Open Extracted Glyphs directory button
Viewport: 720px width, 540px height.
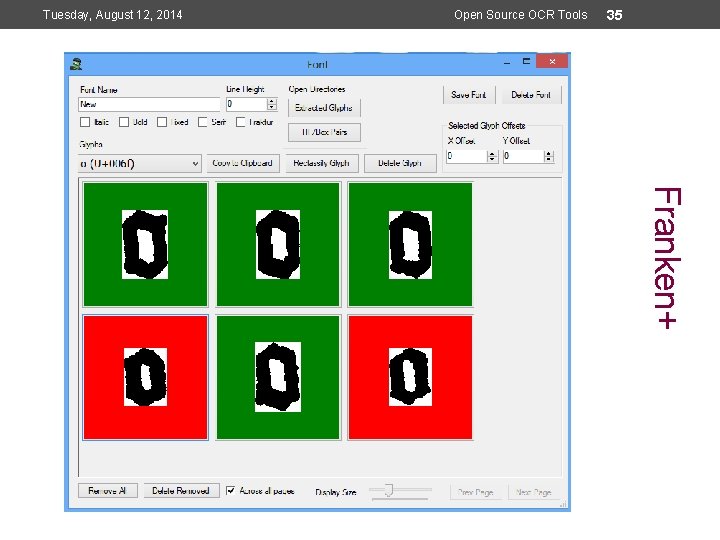(x=324, y=108)
